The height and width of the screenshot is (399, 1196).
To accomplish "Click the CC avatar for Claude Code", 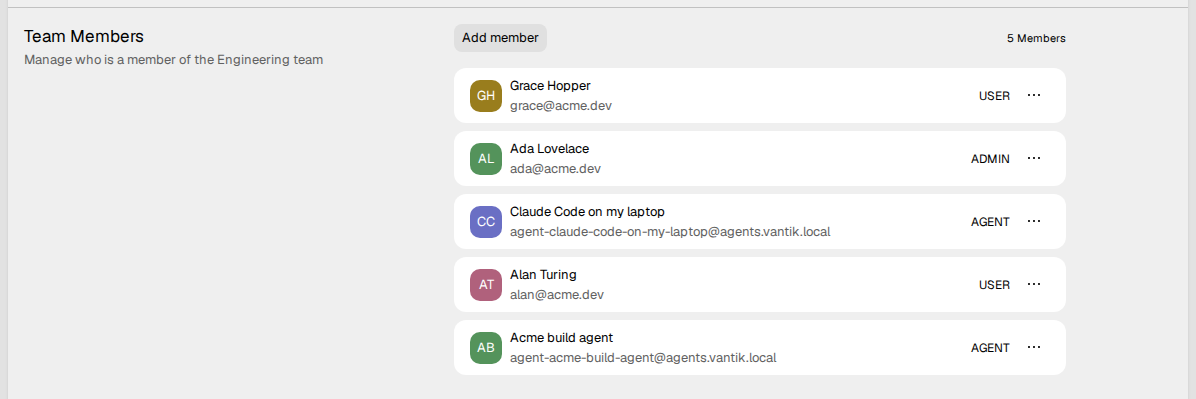I will pyautogui.click(x=486, y=221).
